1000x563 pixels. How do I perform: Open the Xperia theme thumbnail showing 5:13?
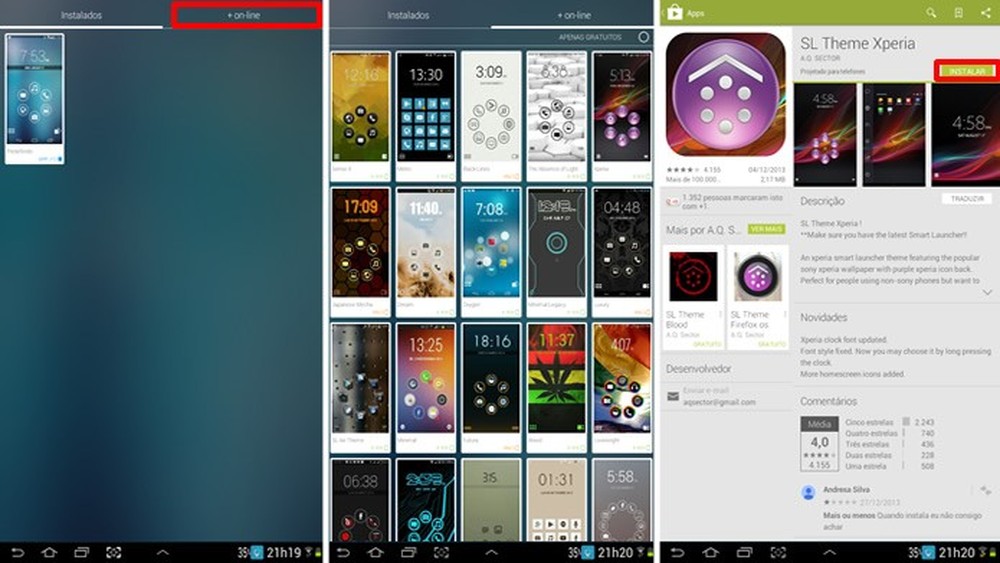tap(622, 117)
